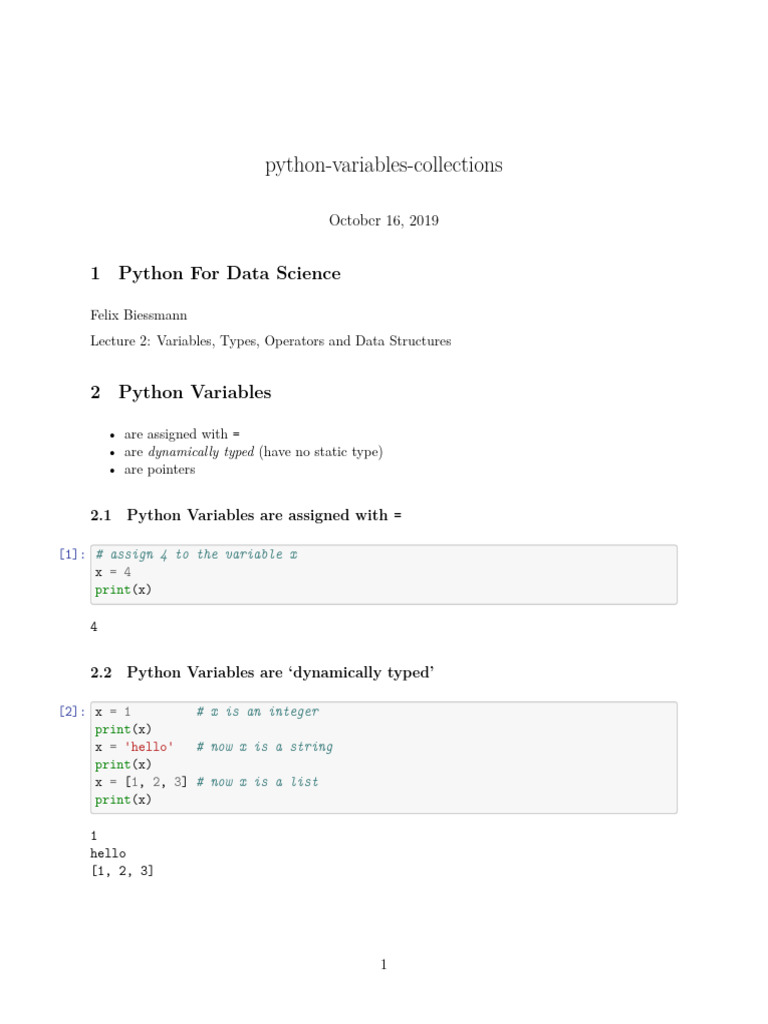Viewport: 768px width, 1024px height.
Task: Click the page number at the bottom
Action: pos(383,965)
